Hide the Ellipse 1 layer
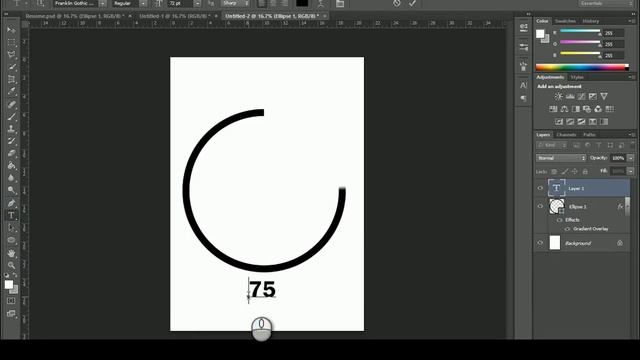This screenshot has width=640, height=360. [540, 207]
